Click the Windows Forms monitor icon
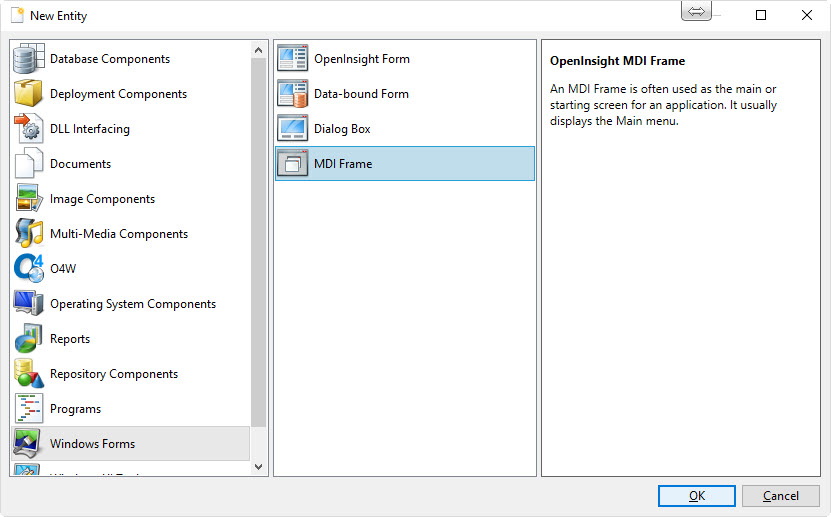Viewport: 831px width, 517px height. (x=28, y=443)
